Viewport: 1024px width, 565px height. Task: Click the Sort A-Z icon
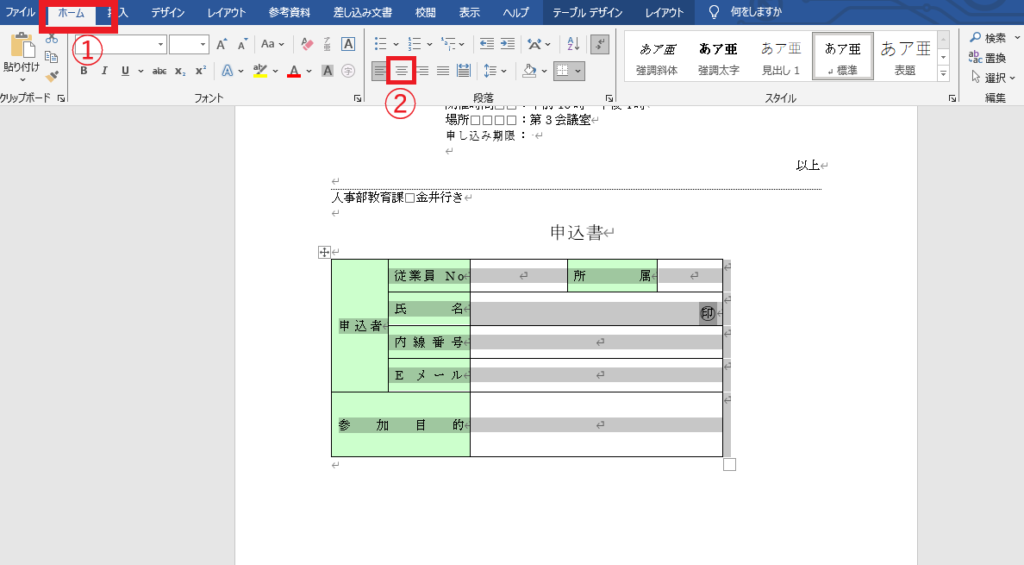tap(573, 44)
